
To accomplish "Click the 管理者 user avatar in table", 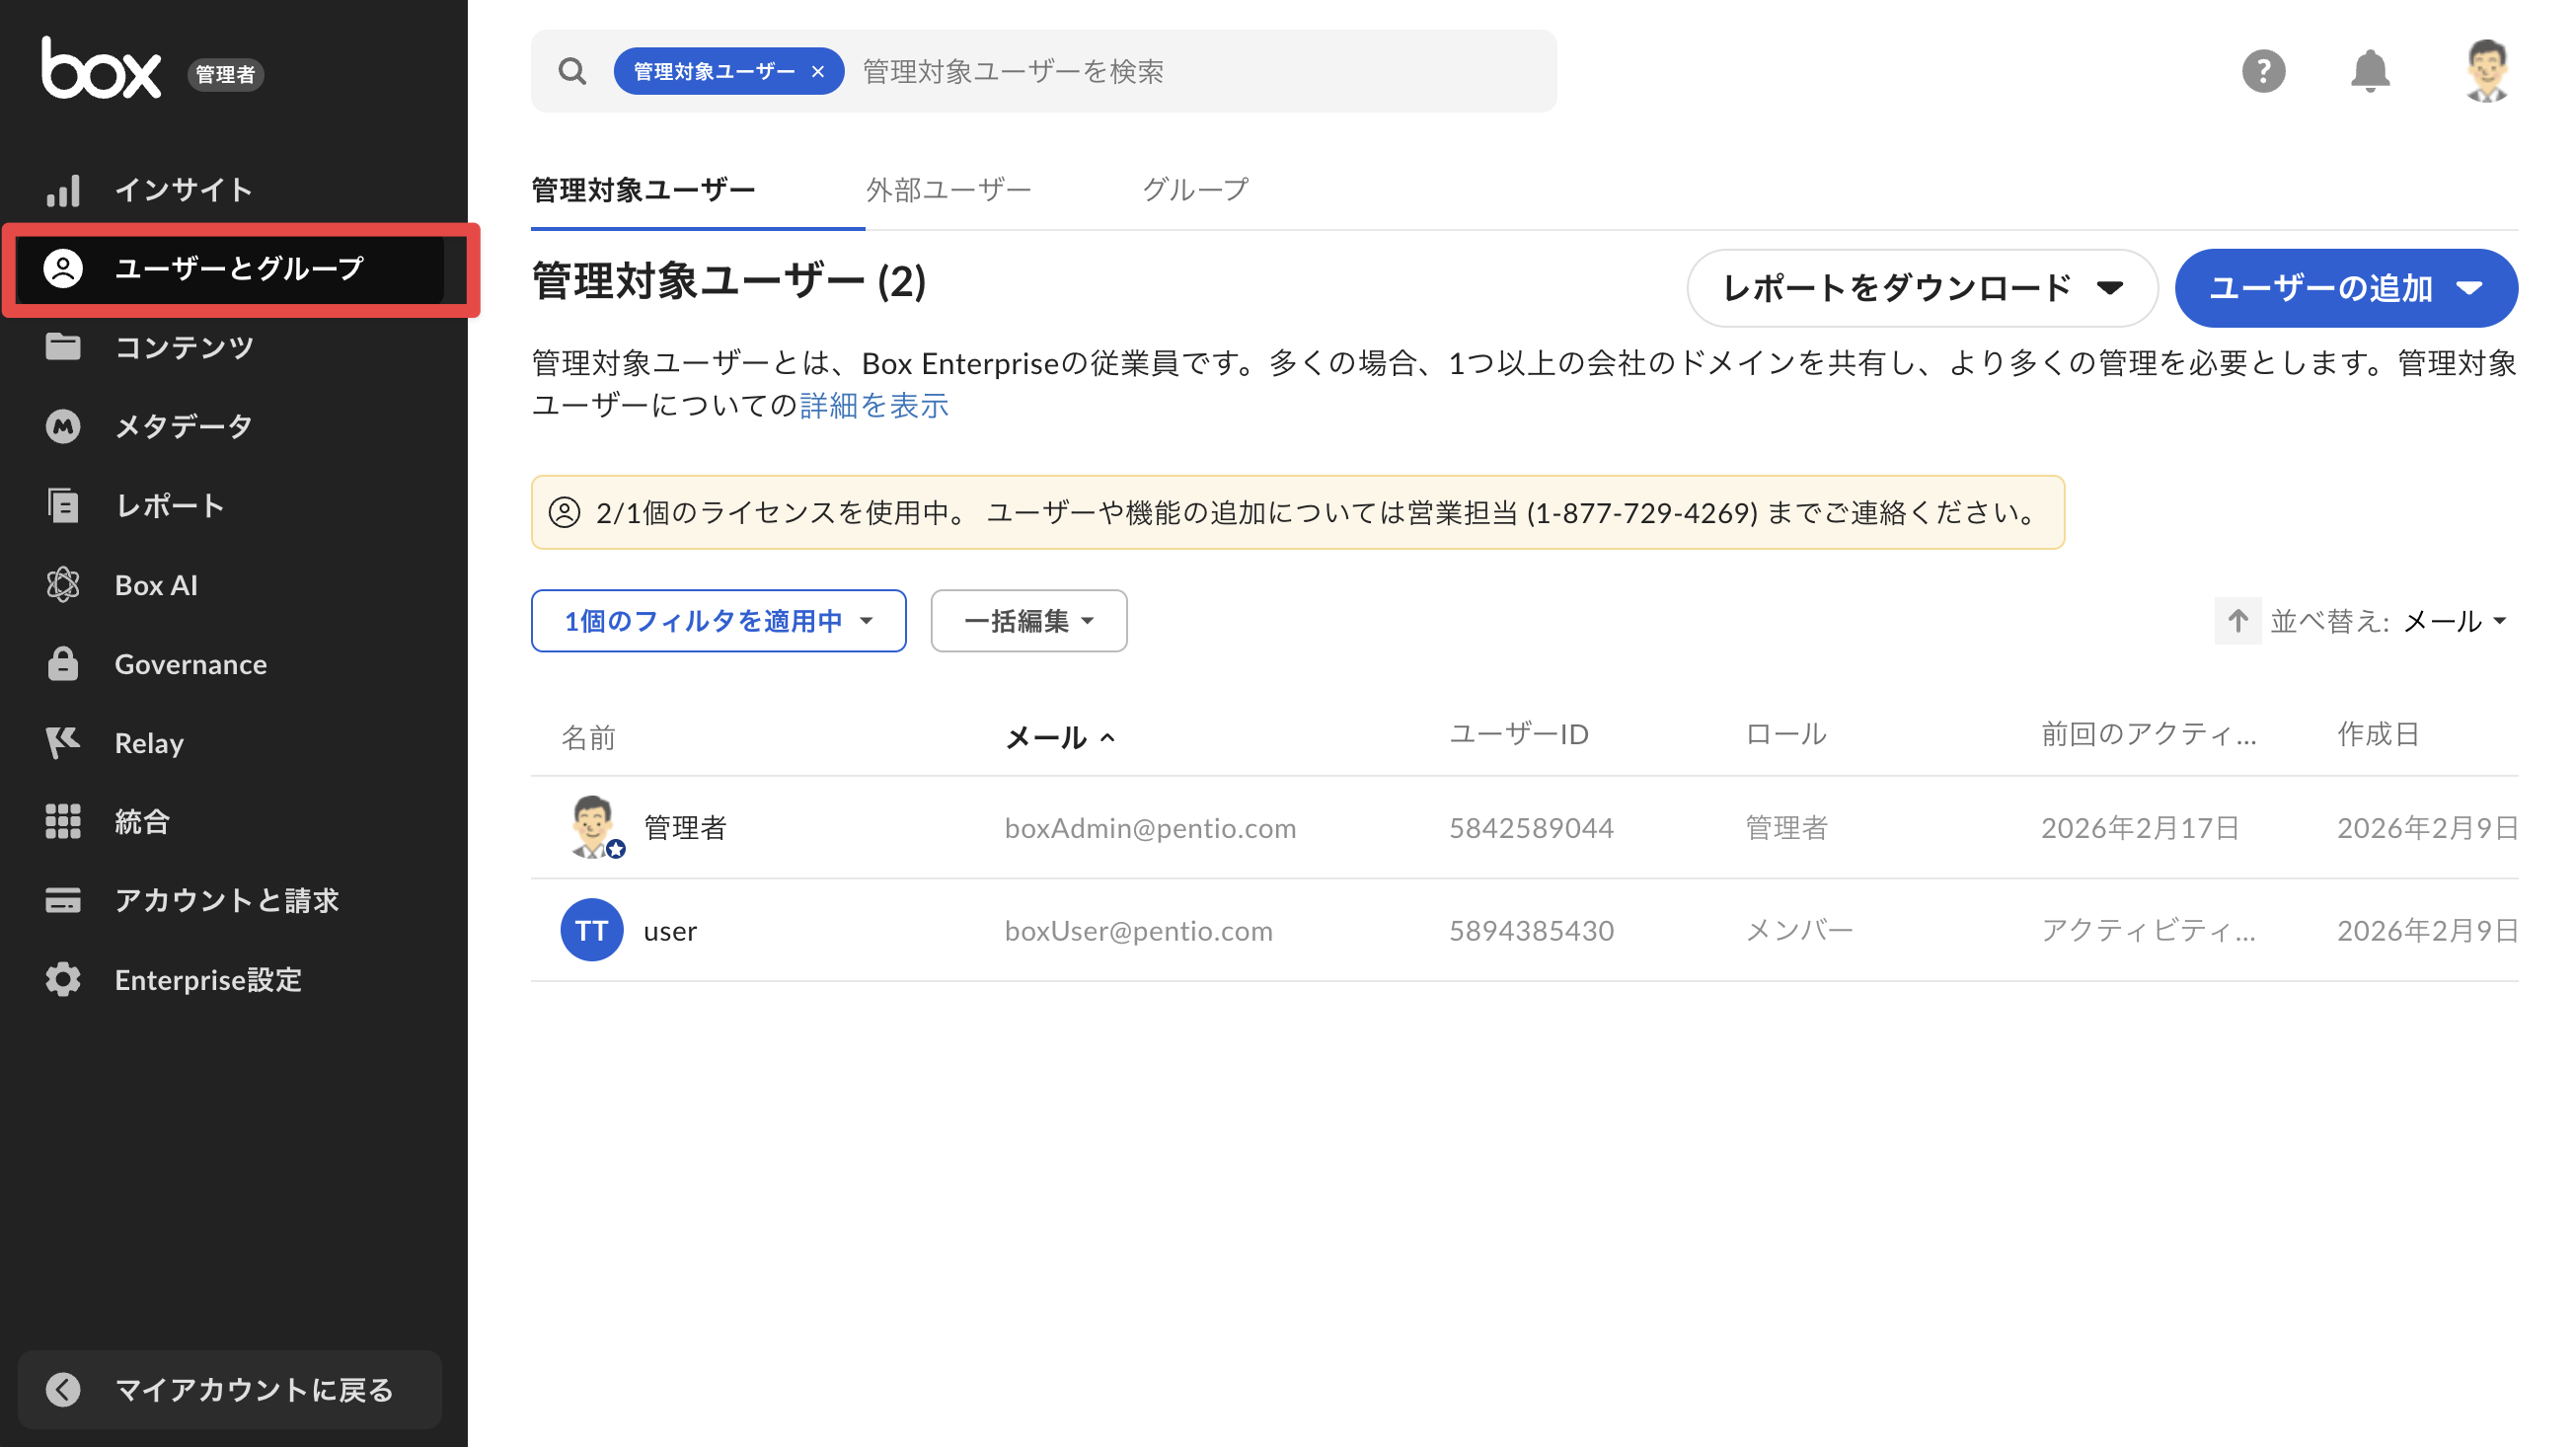I will click(593, 827).
